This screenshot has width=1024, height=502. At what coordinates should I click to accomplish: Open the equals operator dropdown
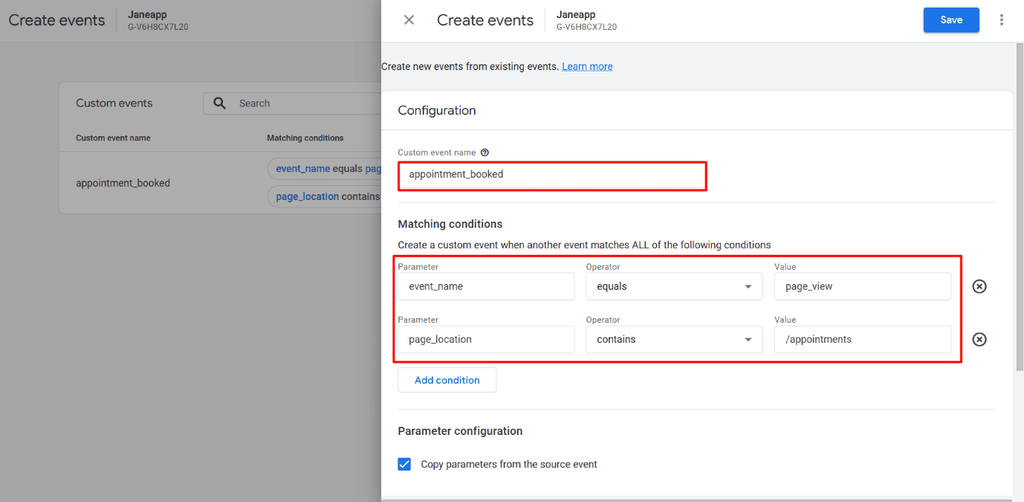coord(675,286)
